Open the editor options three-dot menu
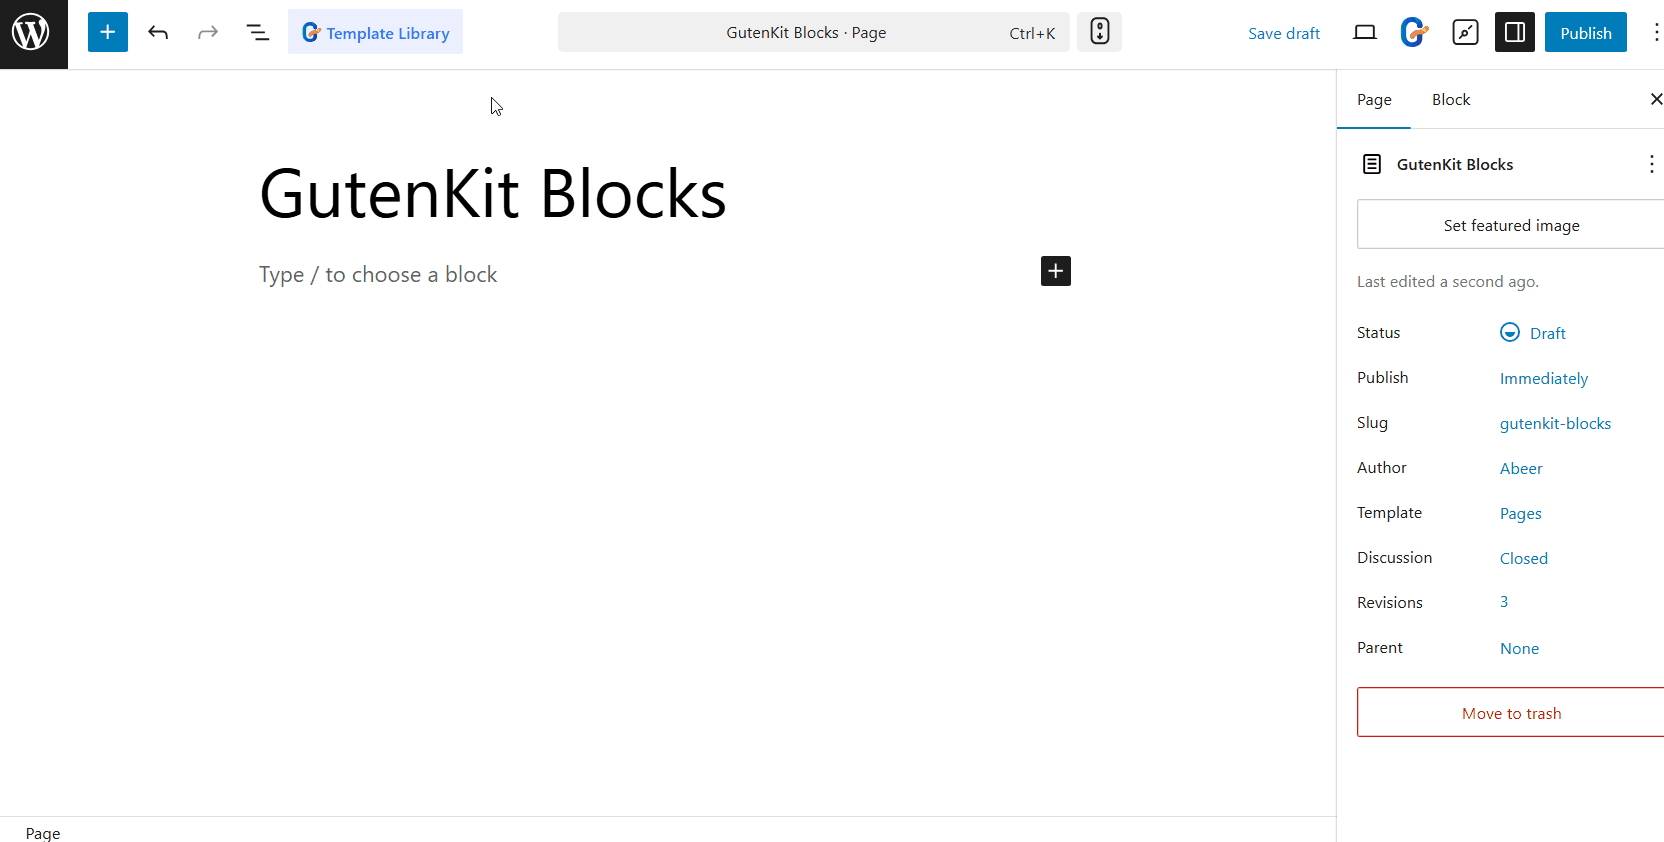Viewport: 1664px width, 842px height. pos(1655,32)
